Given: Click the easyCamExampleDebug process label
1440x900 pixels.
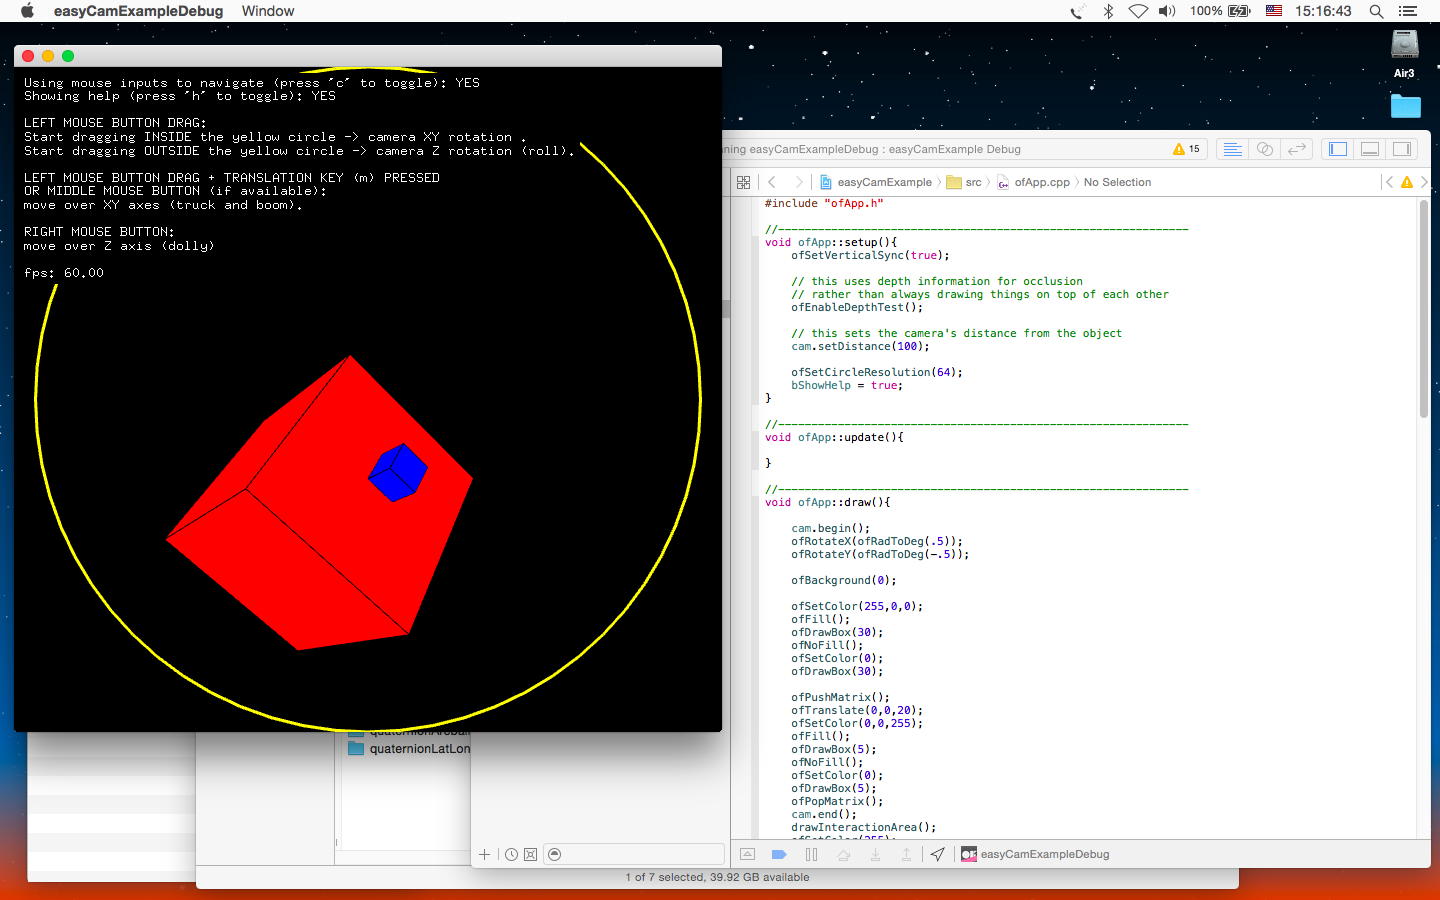Looking at the screenshot, I should (x=1044, y=854).
